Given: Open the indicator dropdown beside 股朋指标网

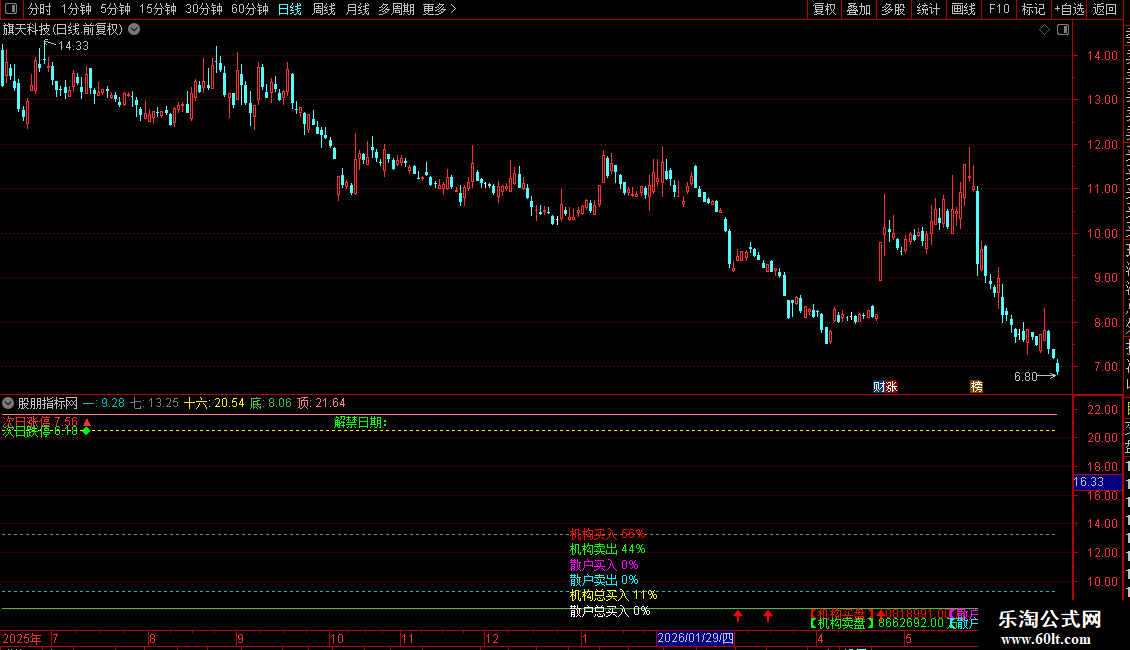Looking at the screenshot, I should click(x=8, y=403).
